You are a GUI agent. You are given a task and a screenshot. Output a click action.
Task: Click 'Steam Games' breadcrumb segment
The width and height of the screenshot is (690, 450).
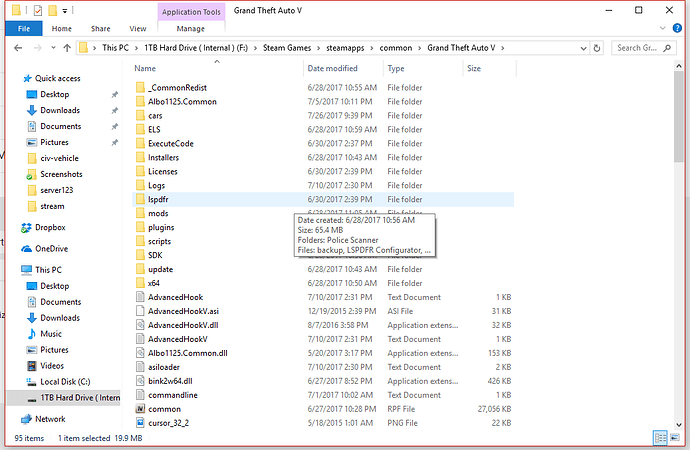(x=287, y=48)
